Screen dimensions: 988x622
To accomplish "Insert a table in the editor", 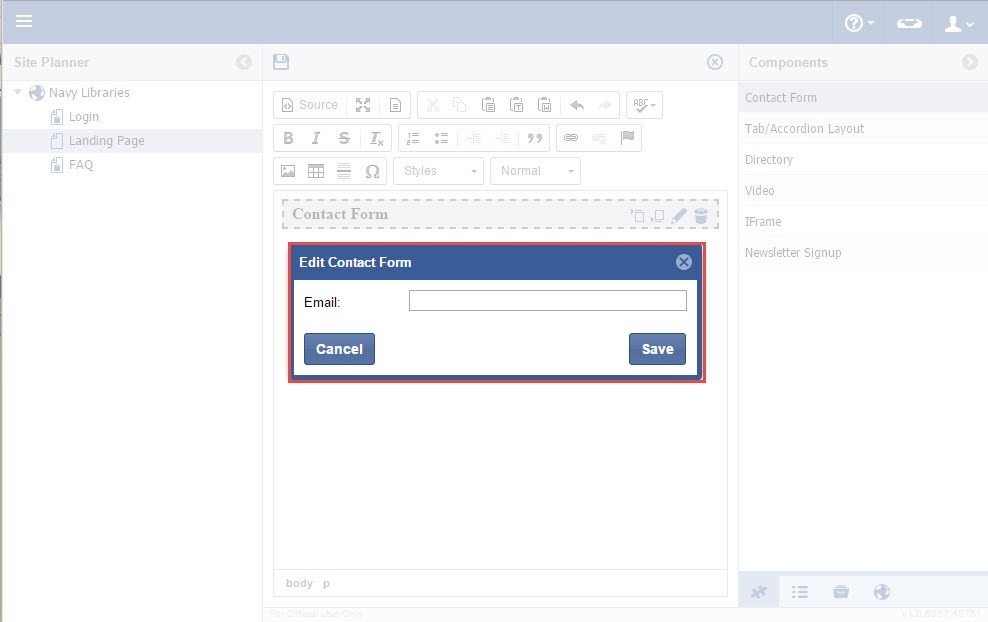I will (316, 171).
